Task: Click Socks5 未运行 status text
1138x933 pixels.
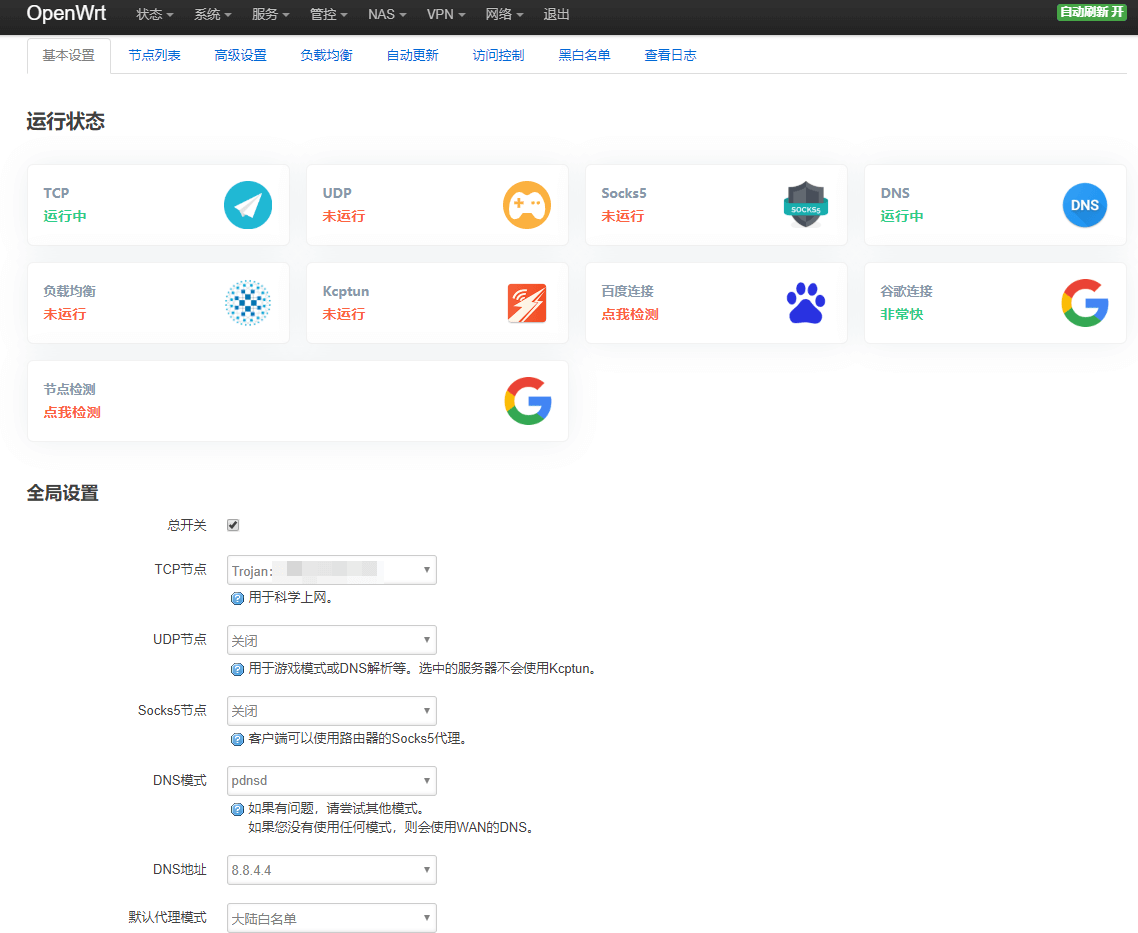Action: (x=622, y=216)
